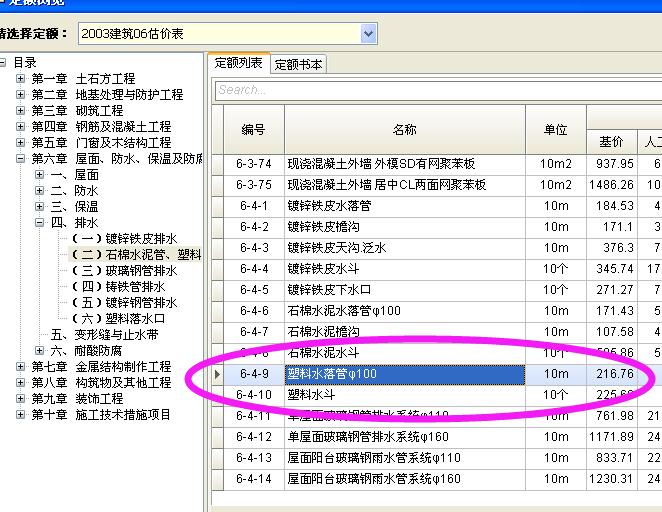
Task: Click base price 1171.89 cell
Action: [611, 437]
